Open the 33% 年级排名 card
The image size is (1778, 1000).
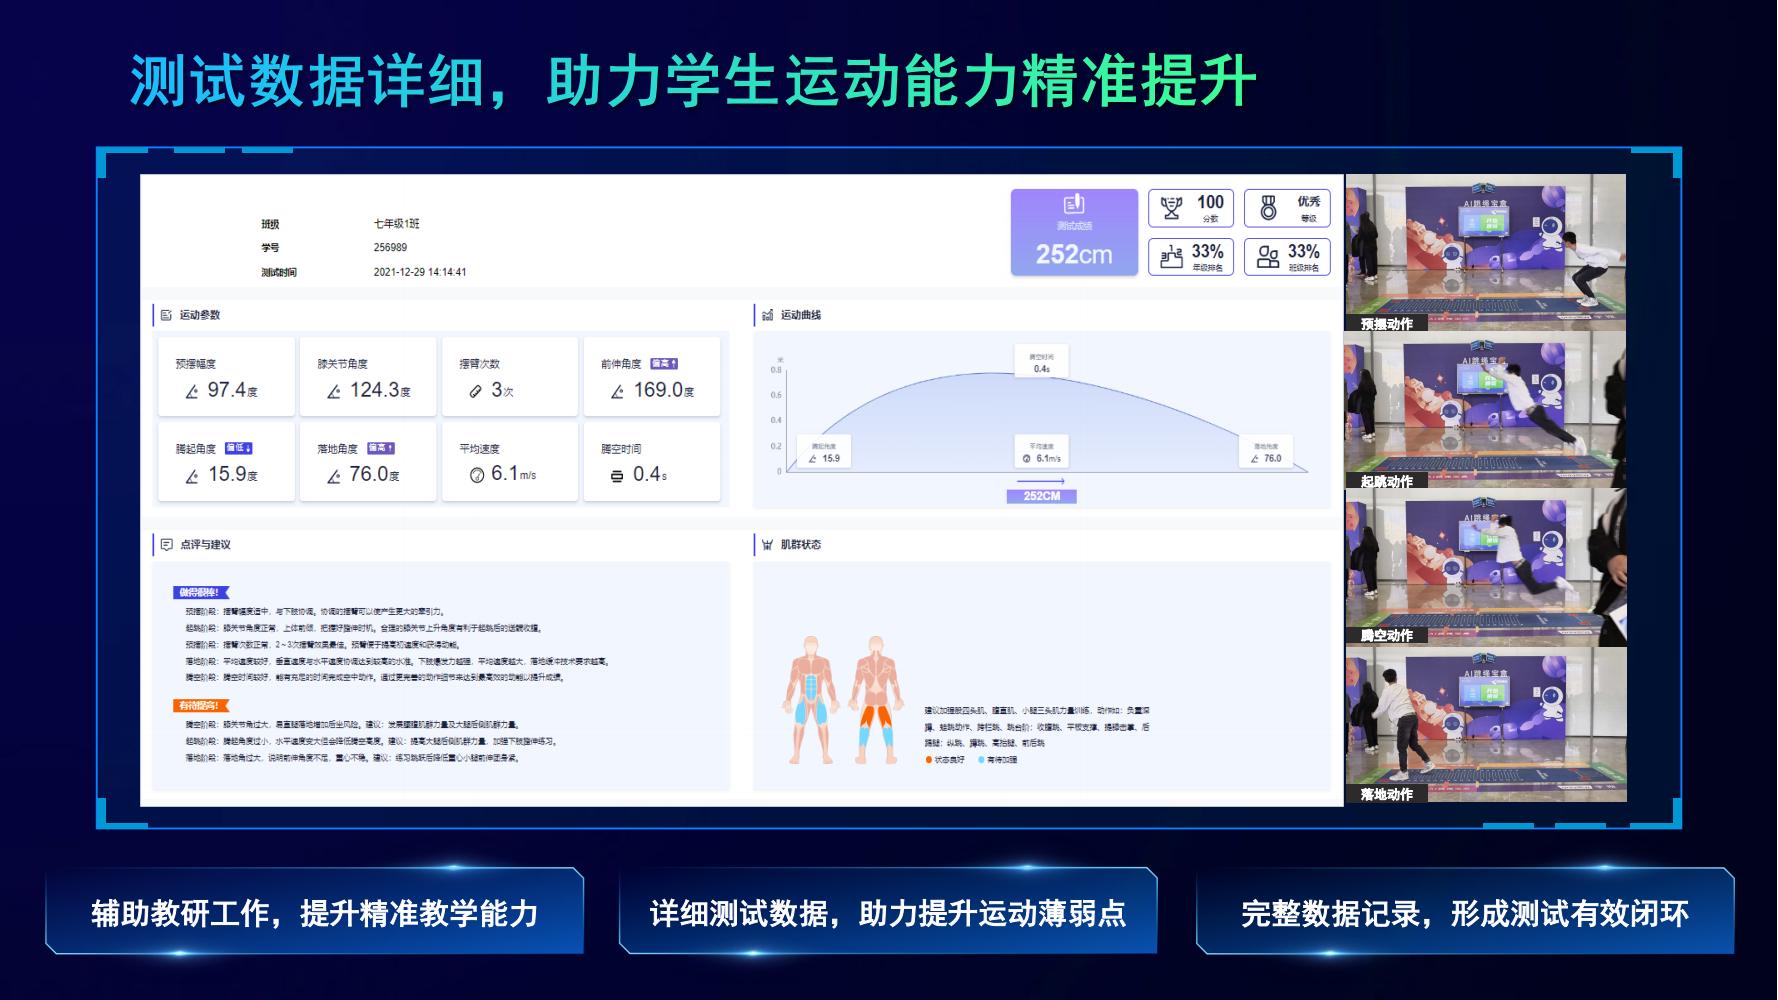[x=1191, y=257]
